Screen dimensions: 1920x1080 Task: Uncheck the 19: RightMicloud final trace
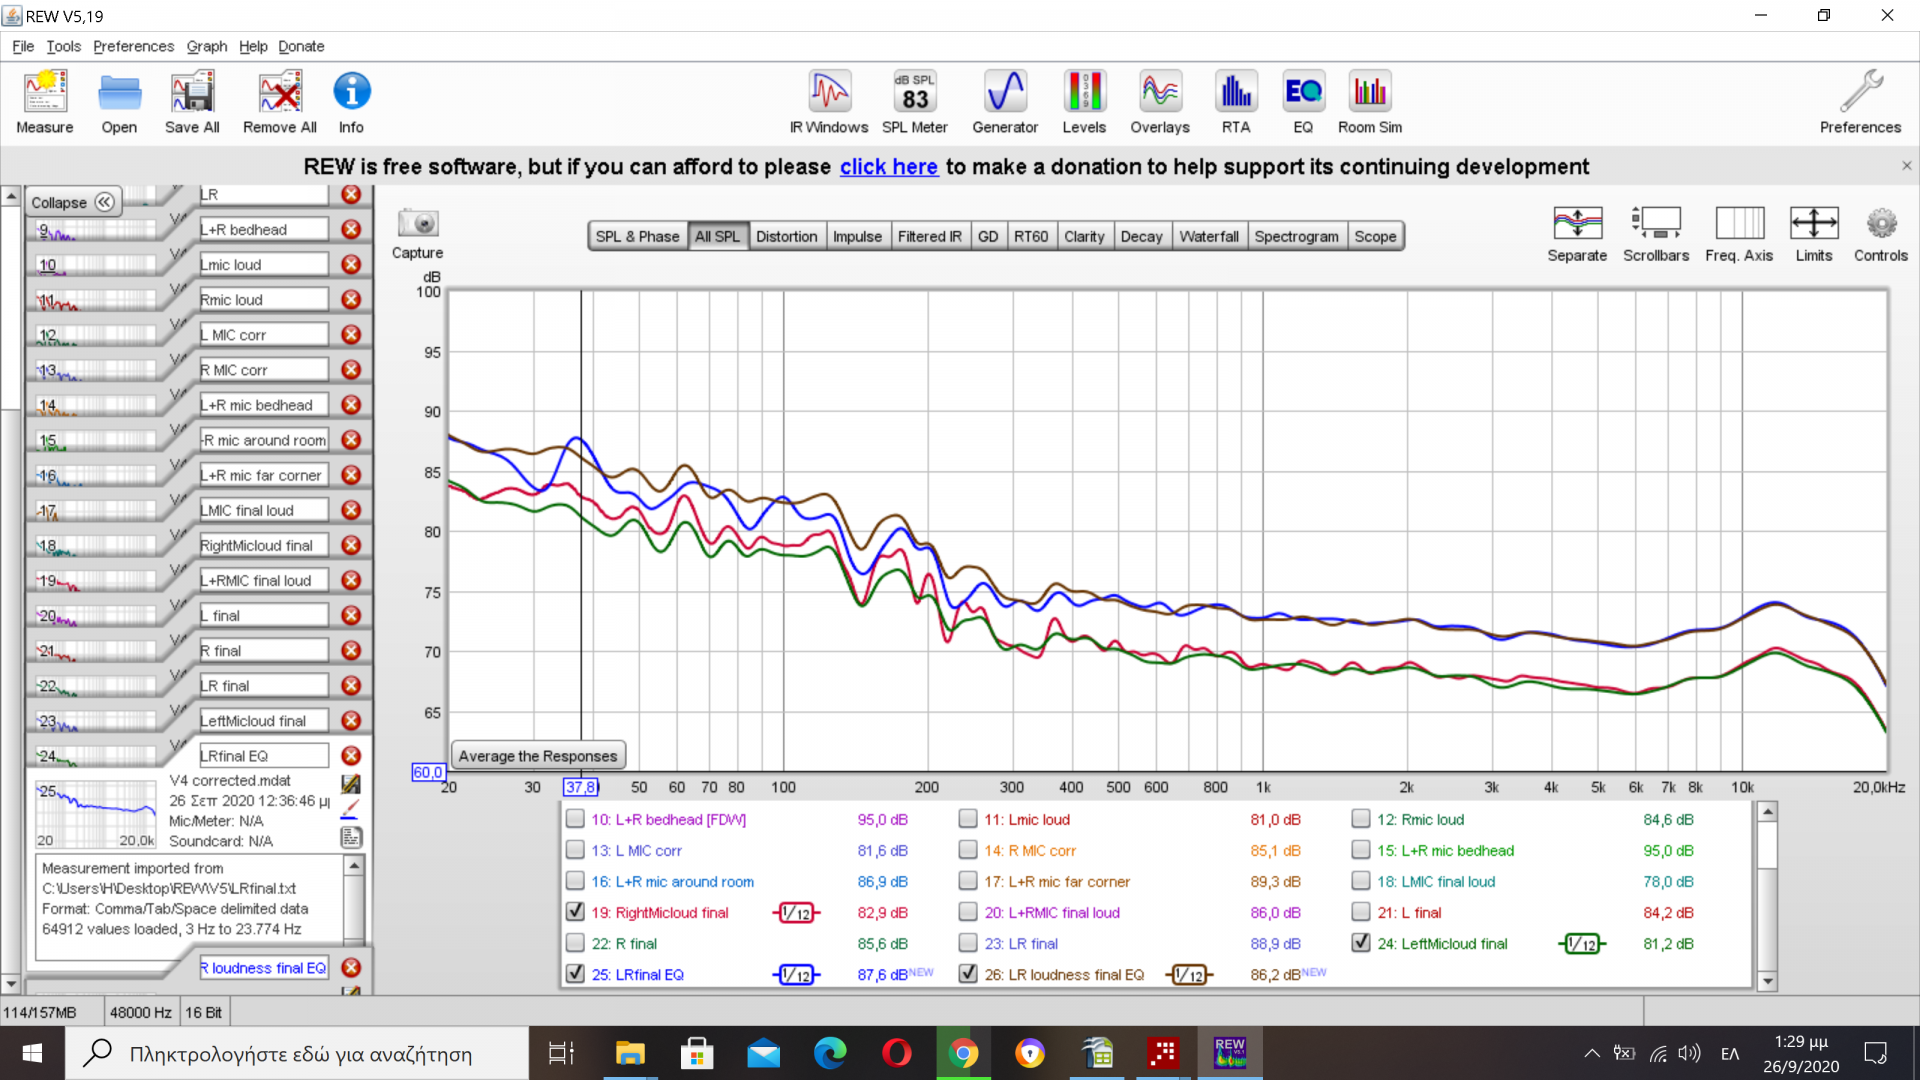tap(575, 912)
